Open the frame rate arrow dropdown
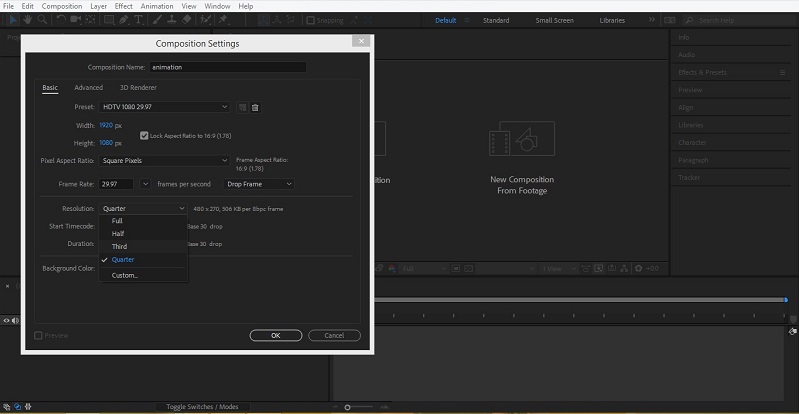Screen dimensions: 799x414 (x=145, y=184)
